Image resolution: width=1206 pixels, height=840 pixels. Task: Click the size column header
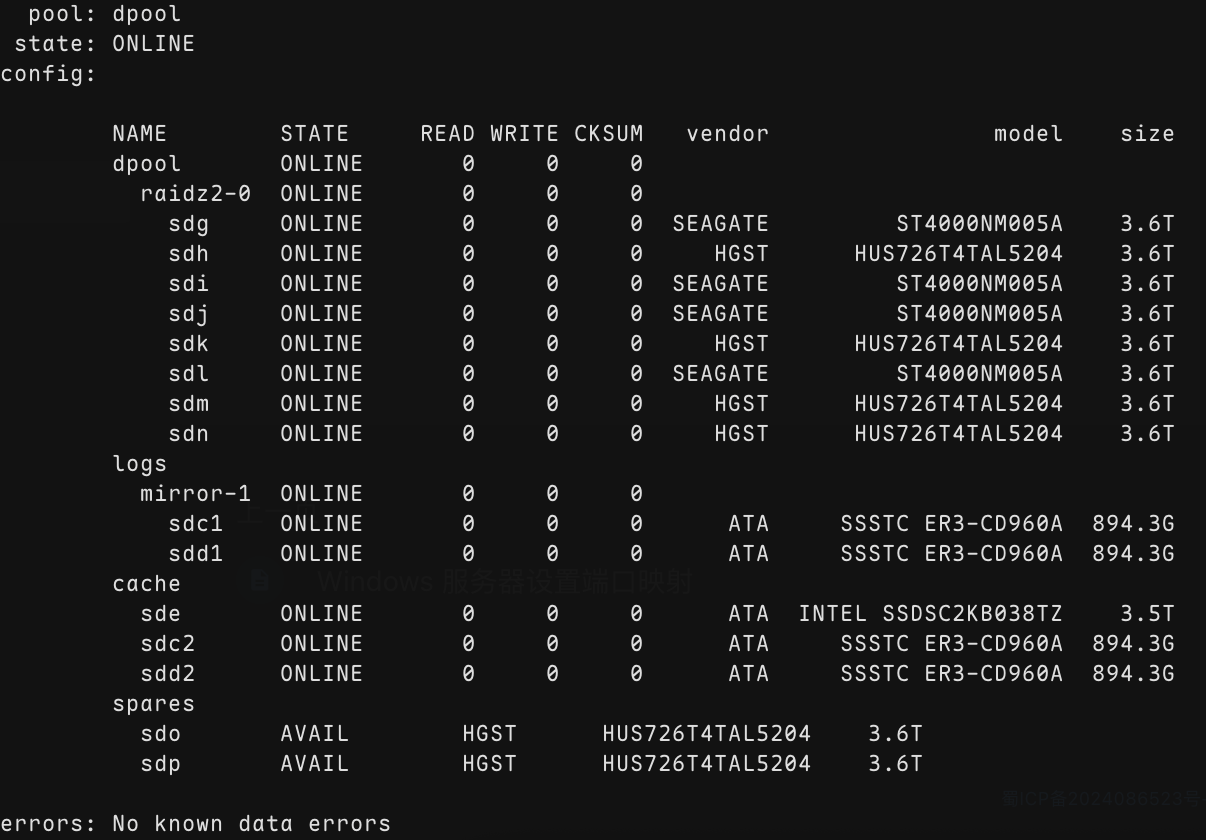[x=1147, y=134]
